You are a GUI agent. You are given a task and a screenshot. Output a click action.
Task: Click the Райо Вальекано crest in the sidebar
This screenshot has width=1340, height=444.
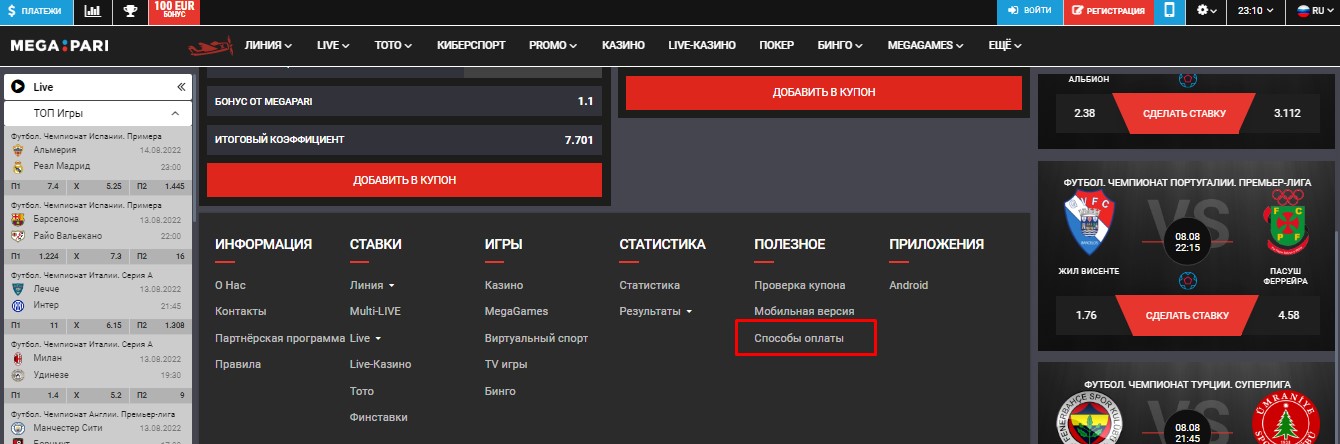(18, 236)
